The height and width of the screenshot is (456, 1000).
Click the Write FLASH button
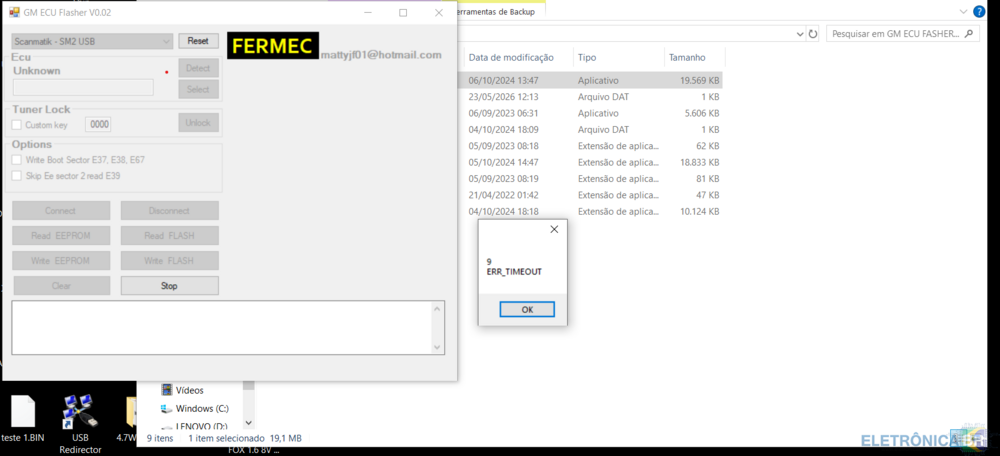(x=169, y=260)
